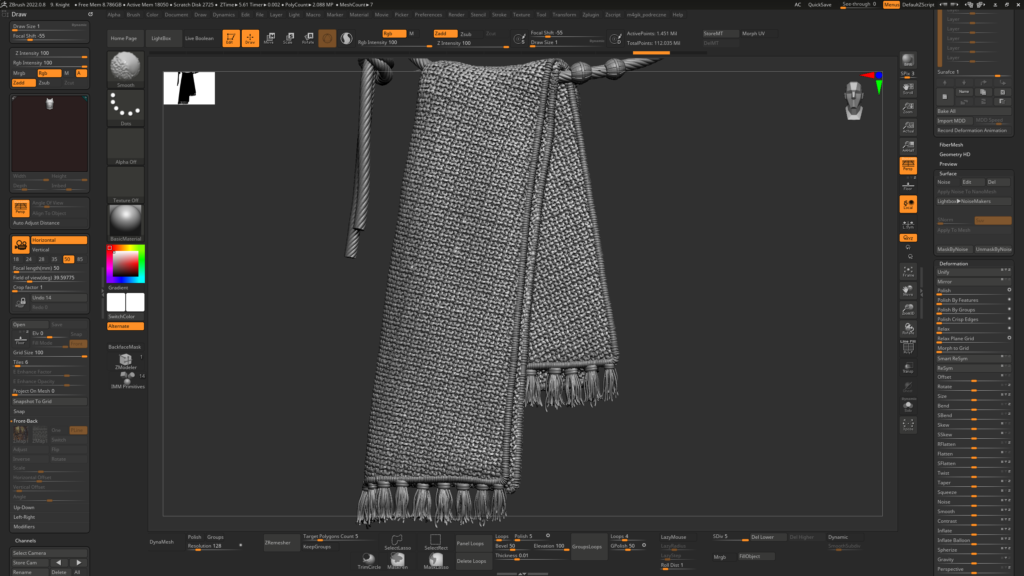Open the Dots stroke picker
Screen dimensions: 1024x576
pos(125,106)
